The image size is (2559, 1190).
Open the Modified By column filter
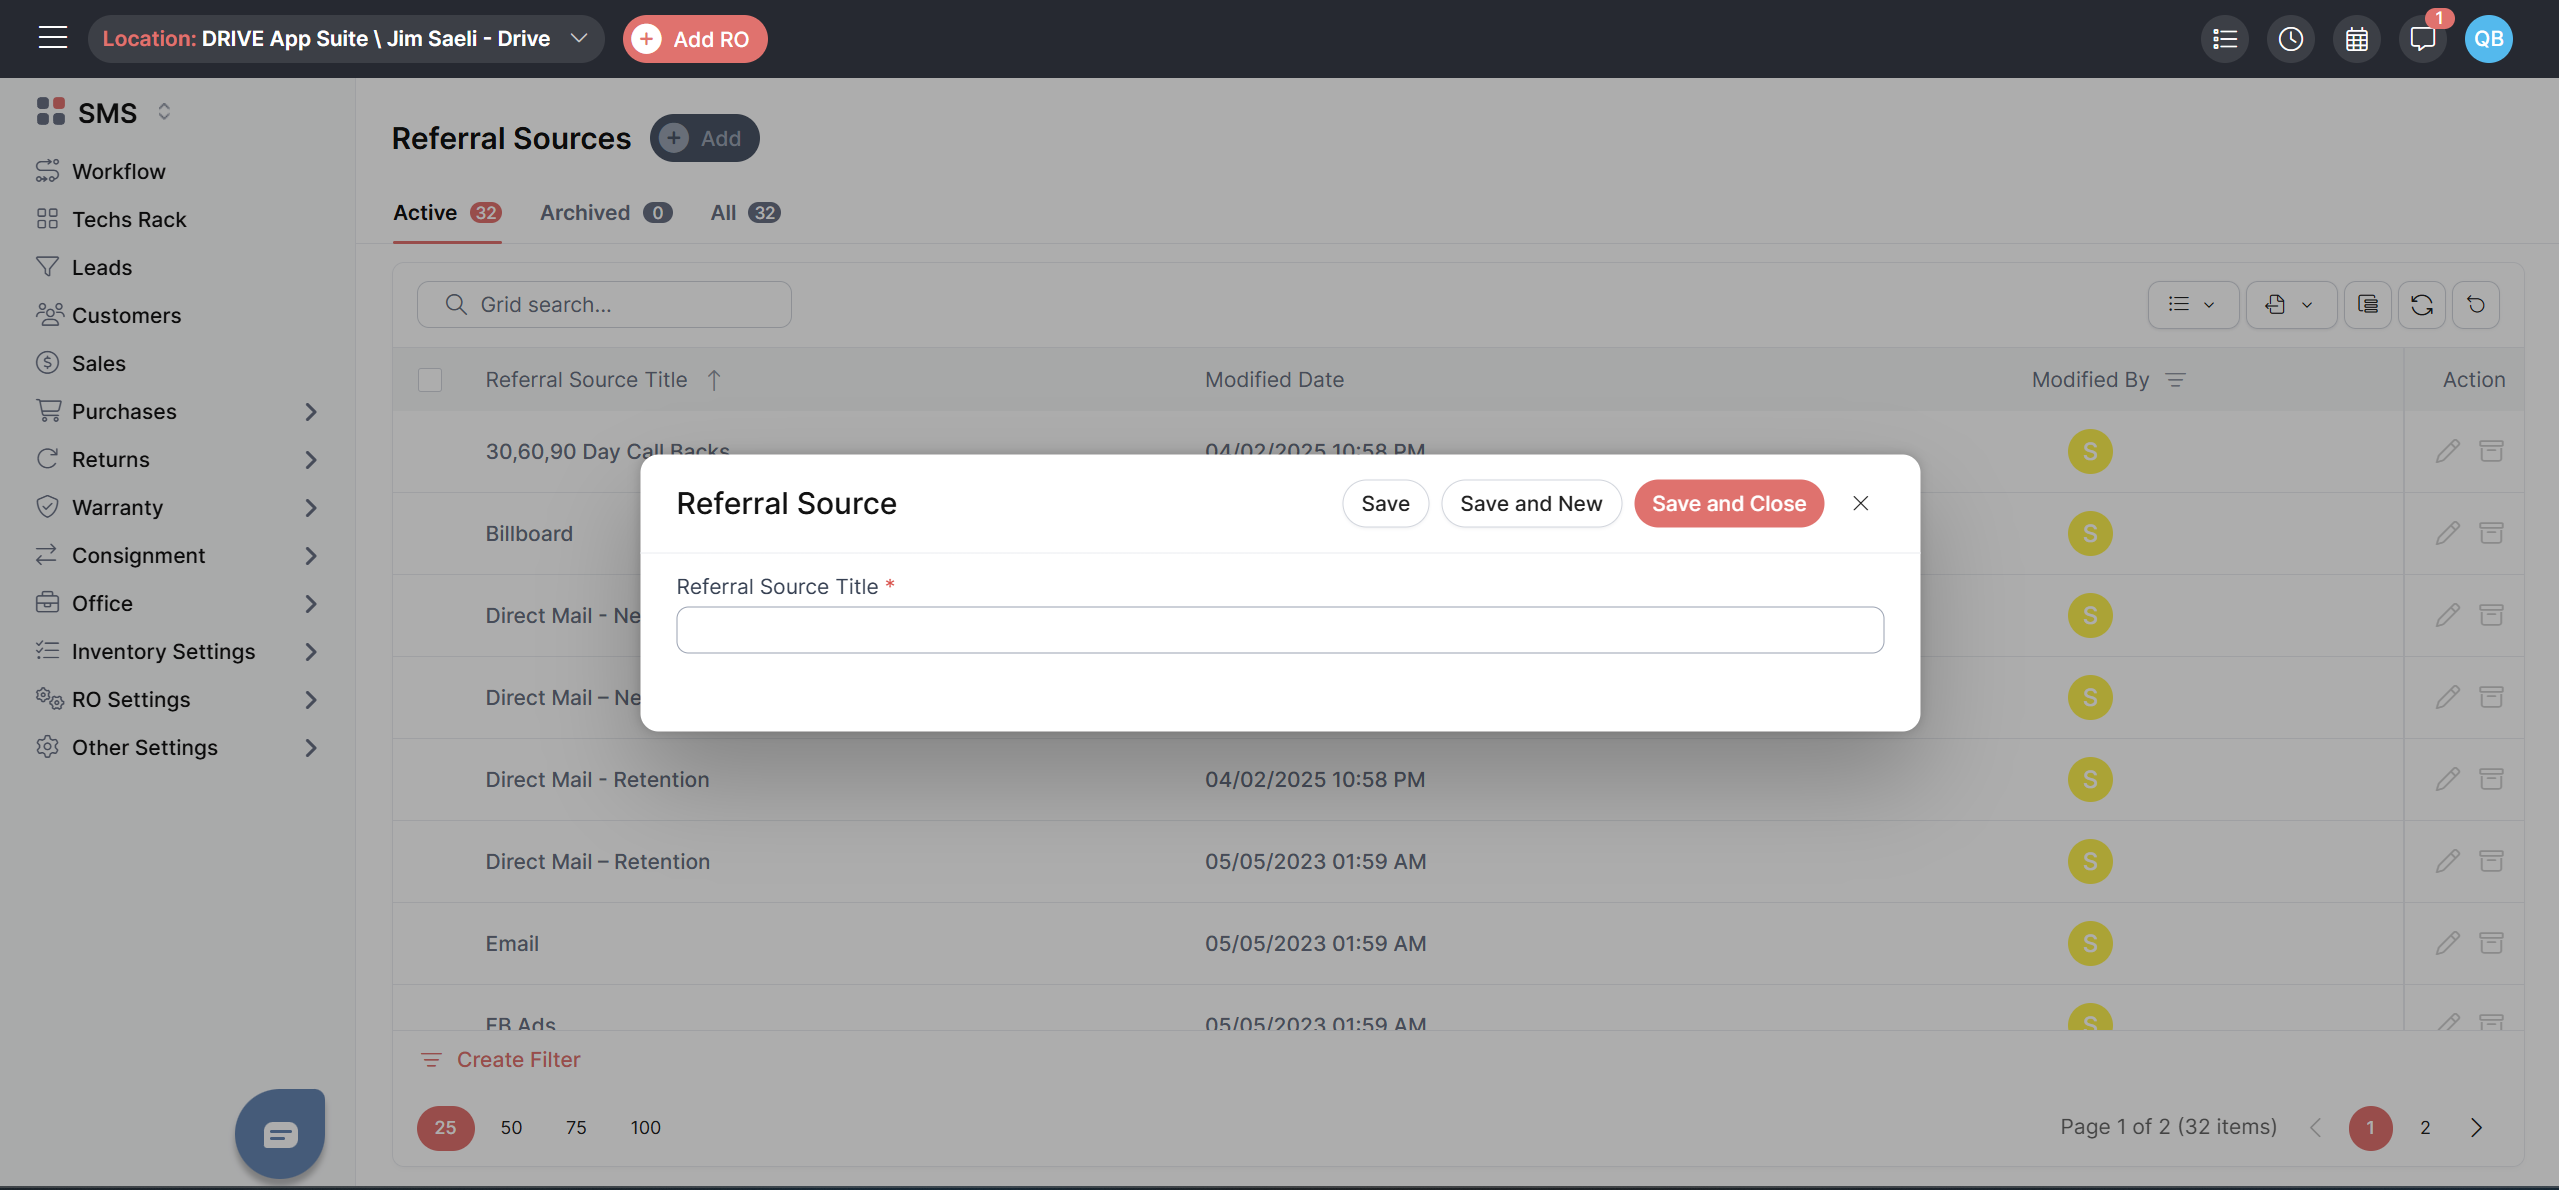coord(2175,380)
